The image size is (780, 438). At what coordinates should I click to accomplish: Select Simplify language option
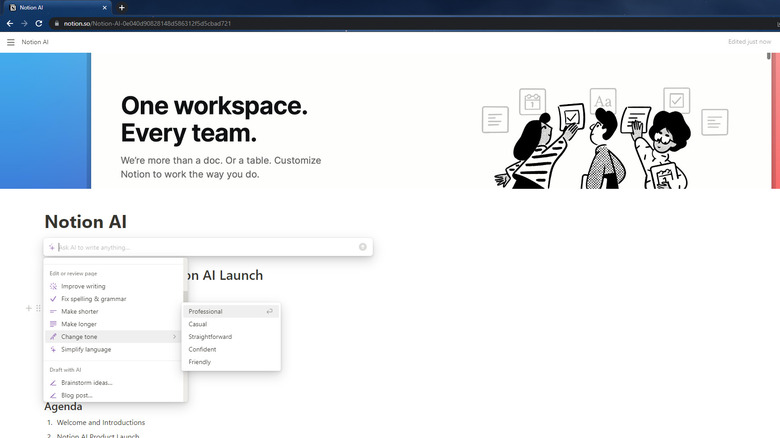112,349
